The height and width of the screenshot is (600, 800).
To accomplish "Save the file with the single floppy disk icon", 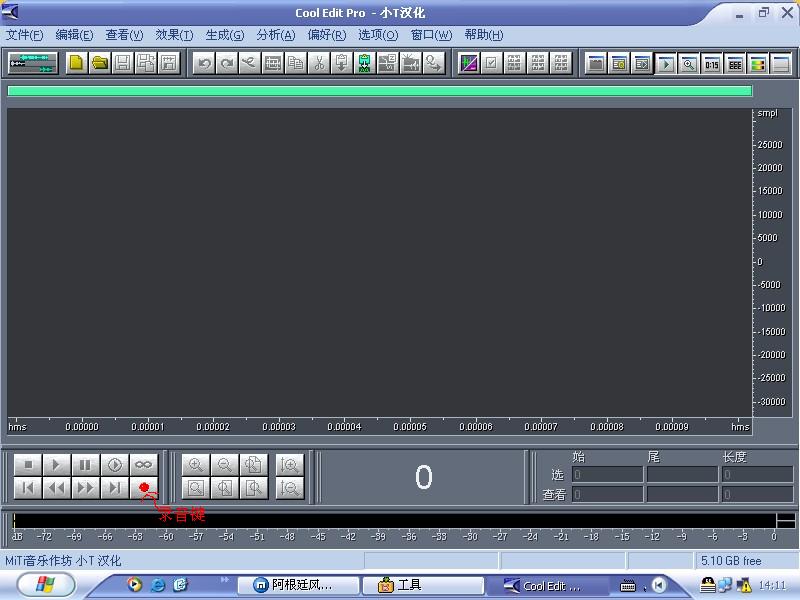I will tap(123, 63).
